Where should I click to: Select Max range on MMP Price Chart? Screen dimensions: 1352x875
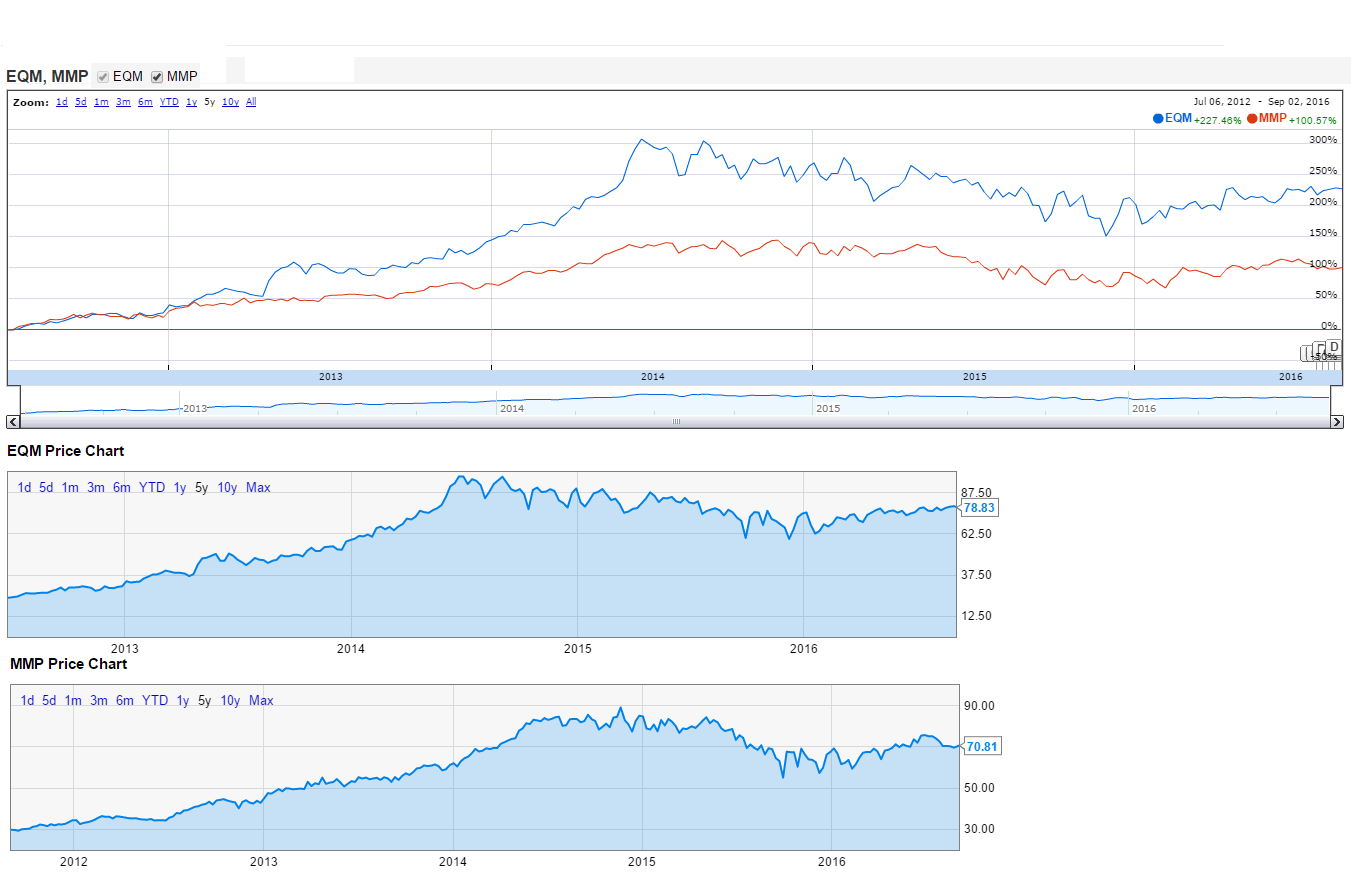[261, 701]
